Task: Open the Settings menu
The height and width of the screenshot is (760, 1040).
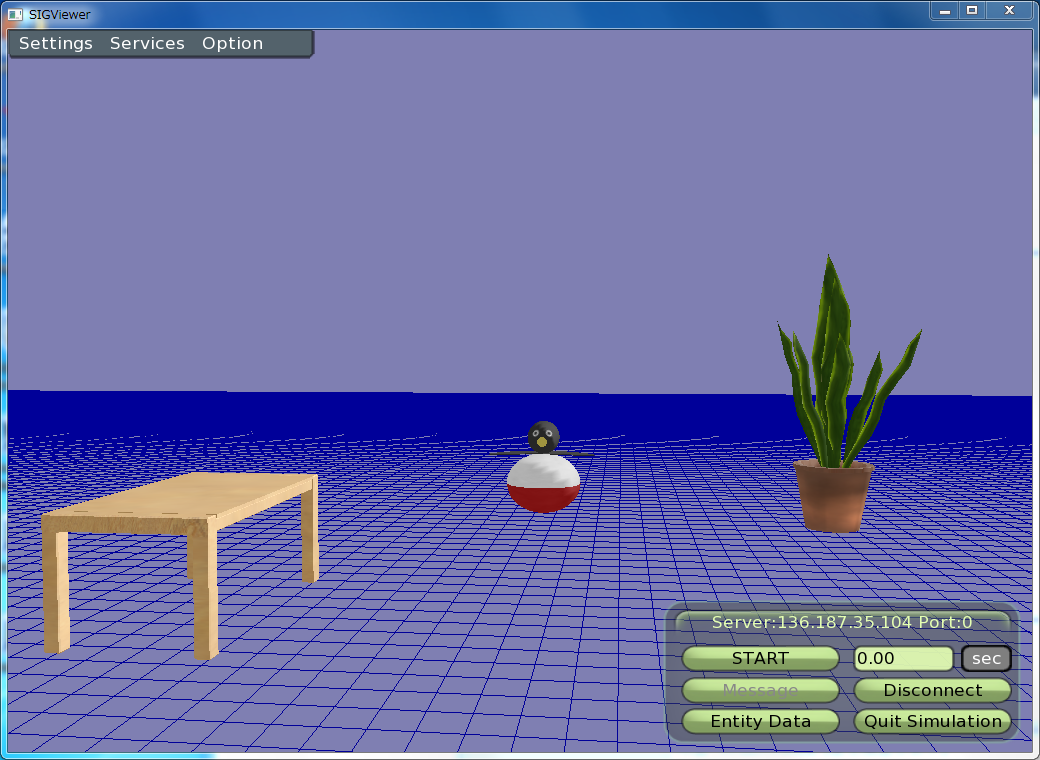Action: 56,44
